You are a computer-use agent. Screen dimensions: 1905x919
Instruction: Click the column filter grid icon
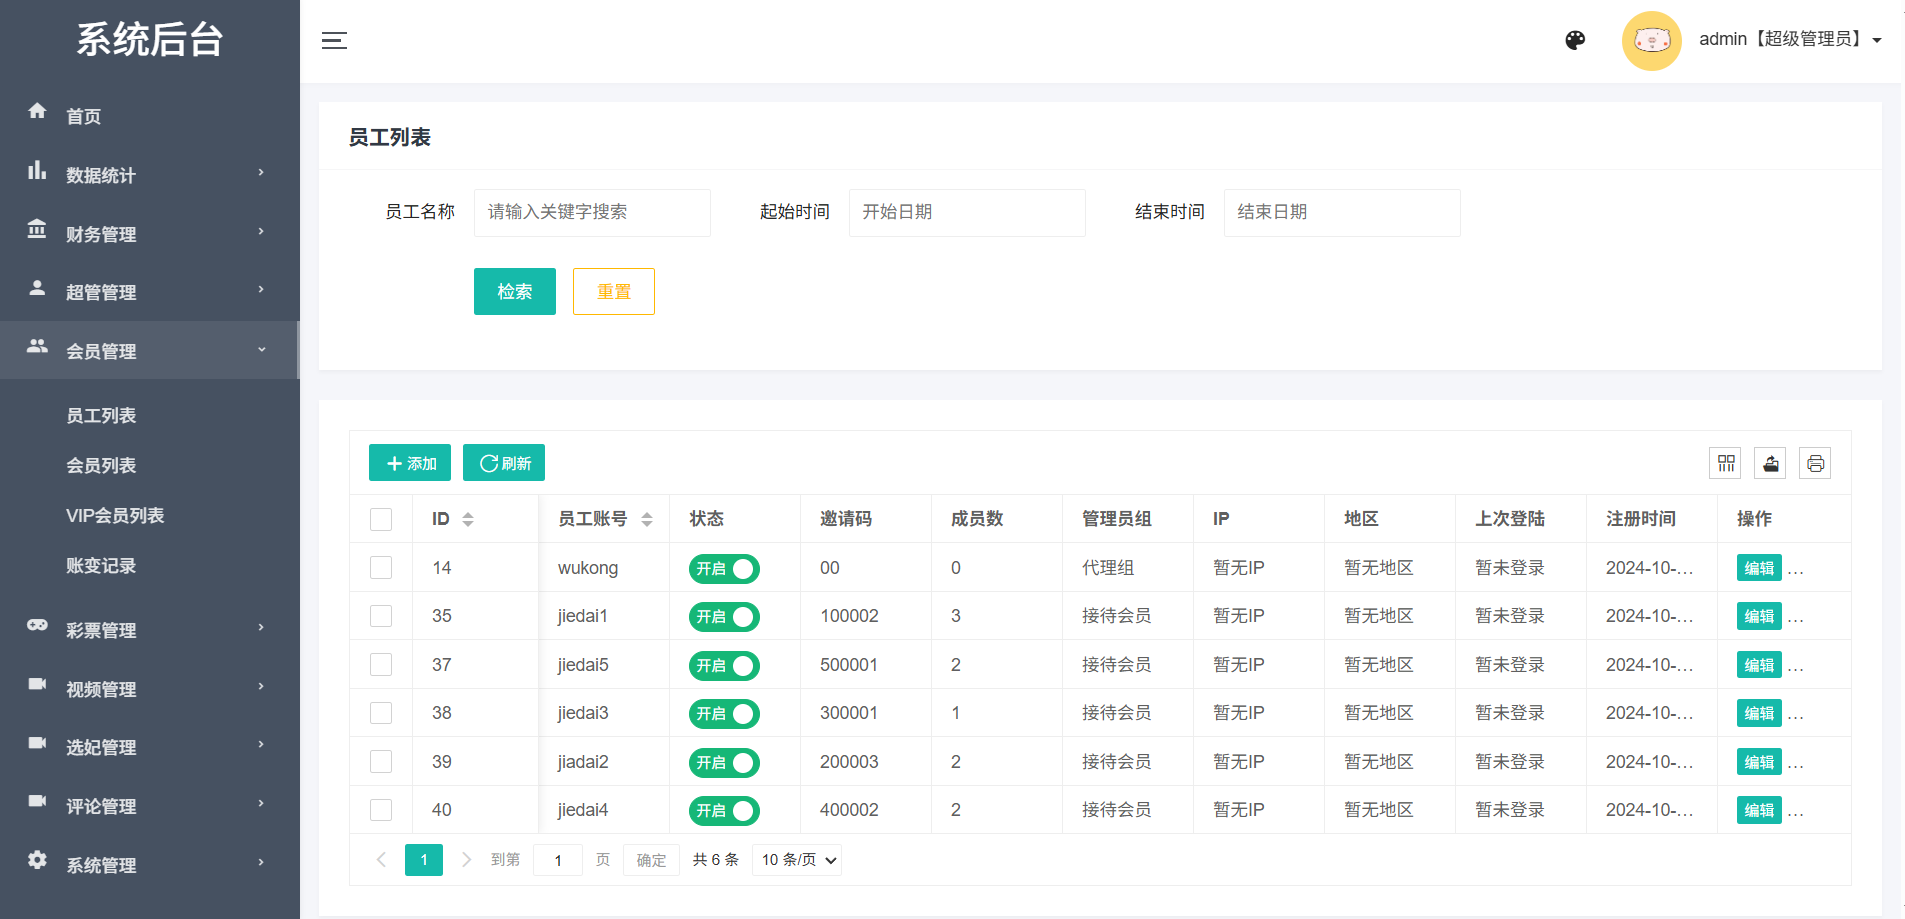(x=1725, y=463)
